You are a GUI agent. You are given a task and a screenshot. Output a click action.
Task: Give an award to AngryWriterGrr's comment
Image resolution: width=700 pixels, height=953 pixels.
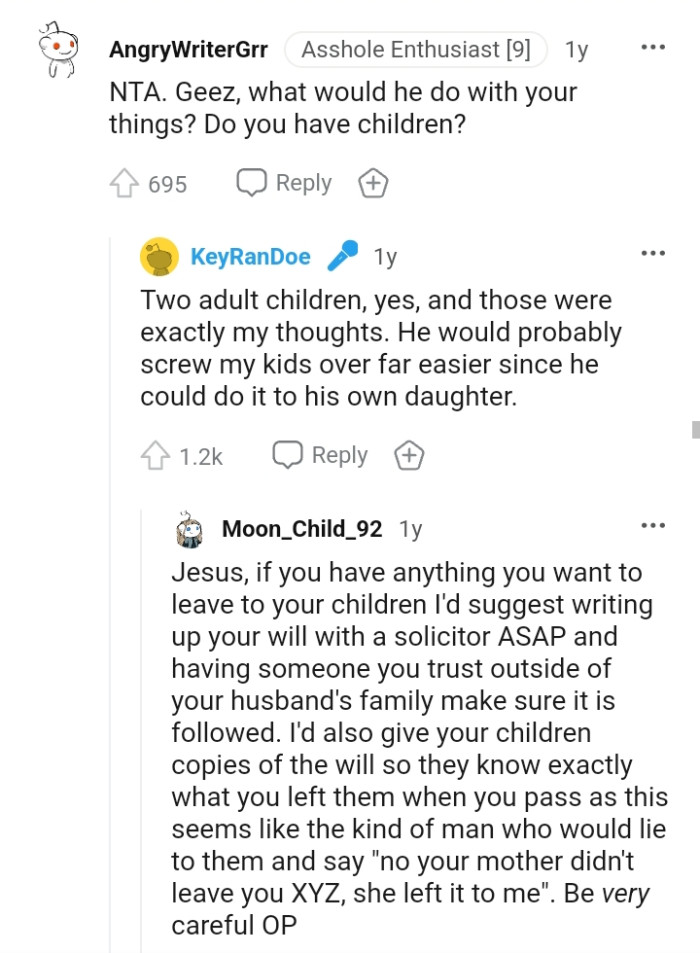pos(373,183)
